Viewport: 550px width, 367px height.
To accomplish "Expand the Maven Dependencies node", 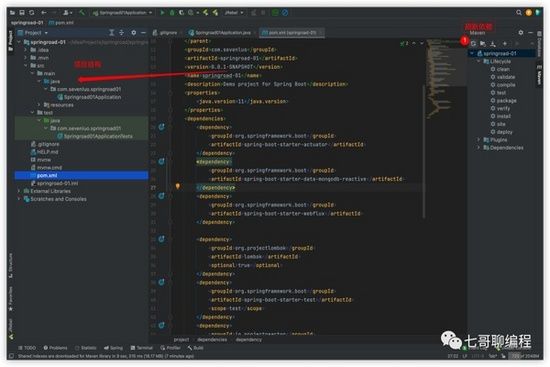I will [x=478, y=148].
